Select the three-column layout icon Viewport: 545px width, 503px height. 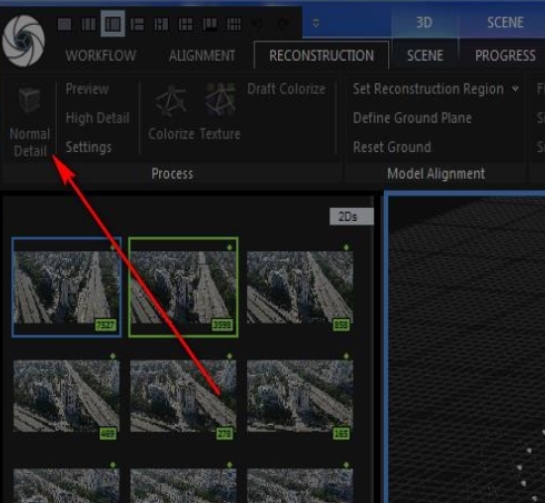[x=89, y=24]
